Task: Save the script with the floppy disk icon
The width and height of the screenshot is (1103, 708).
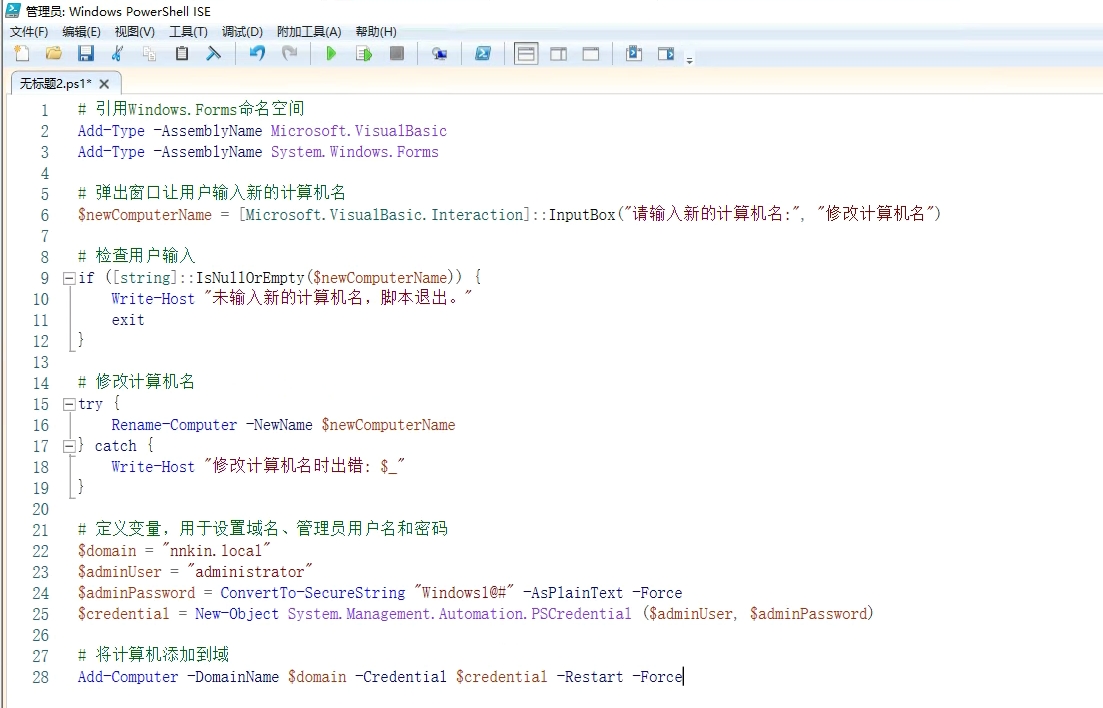Action: pyautogui.click(x=86, y=54)
